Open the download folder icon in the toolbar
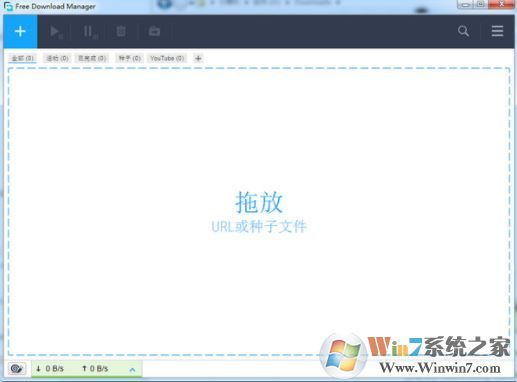The image size is (517, 382). pos(154,31)
